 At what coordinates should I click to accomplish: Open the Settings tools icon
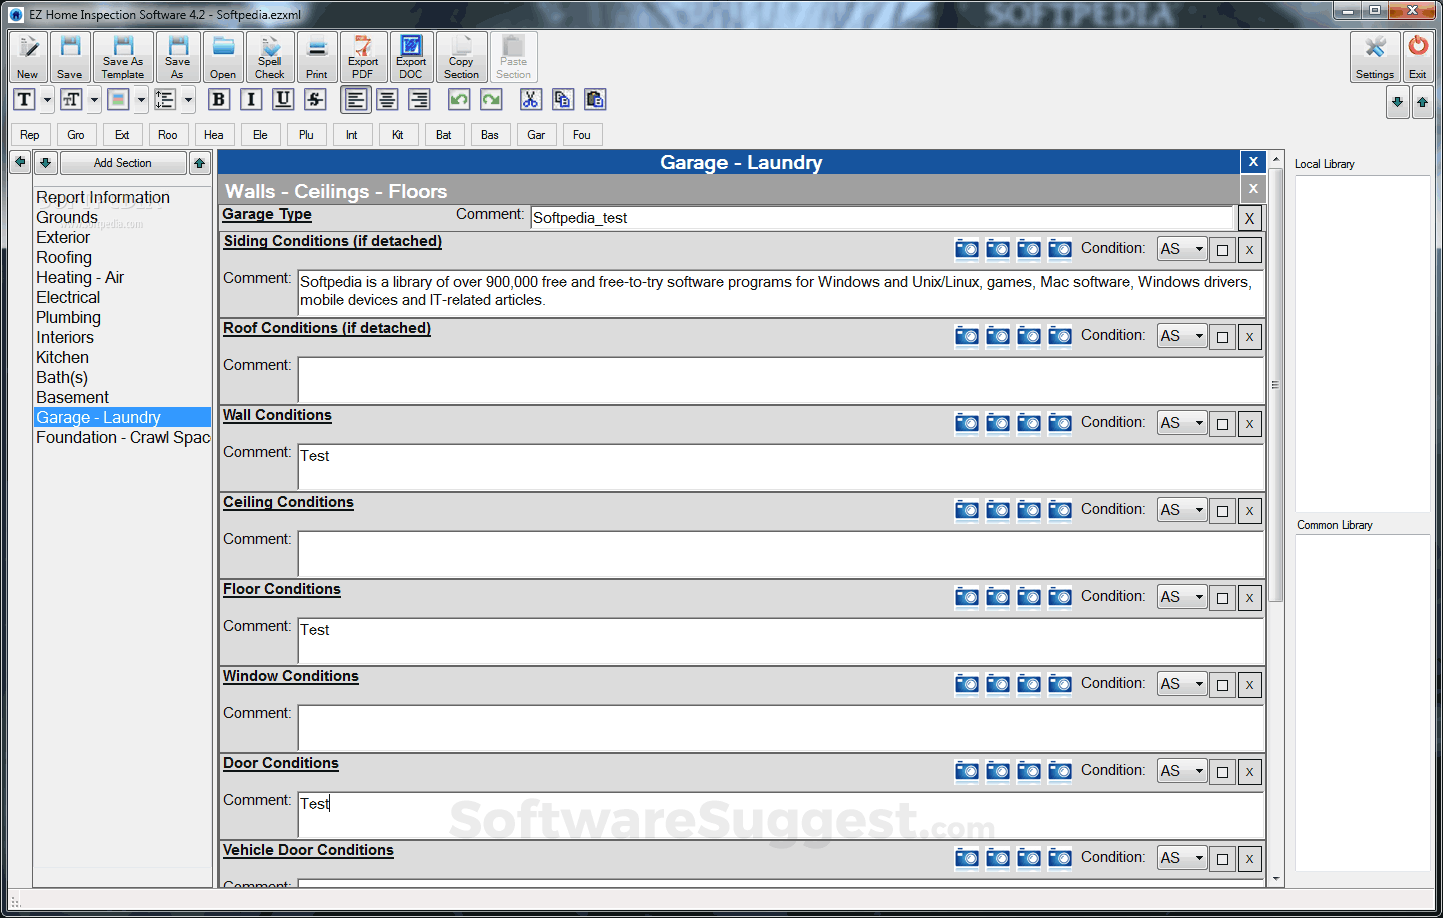(x=1375, y=57)
